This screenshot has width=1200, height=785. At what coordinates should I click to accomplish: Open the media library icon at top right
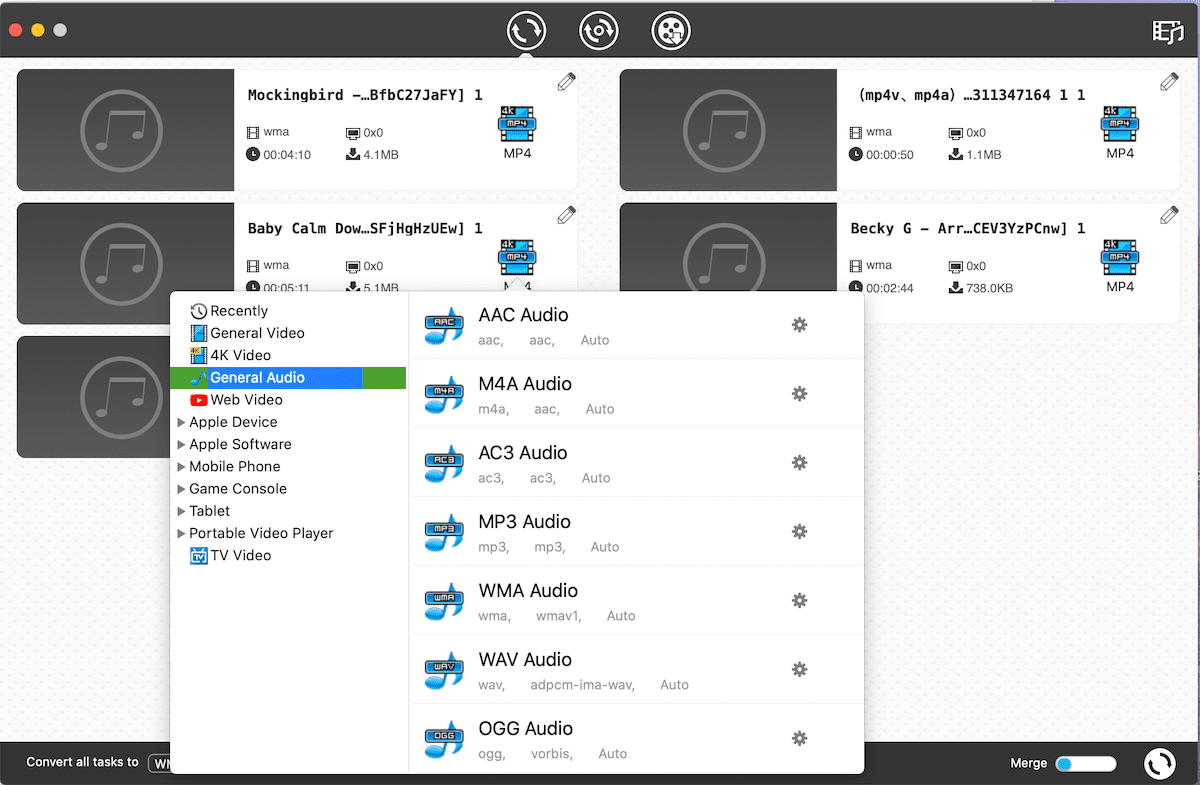1167,32
